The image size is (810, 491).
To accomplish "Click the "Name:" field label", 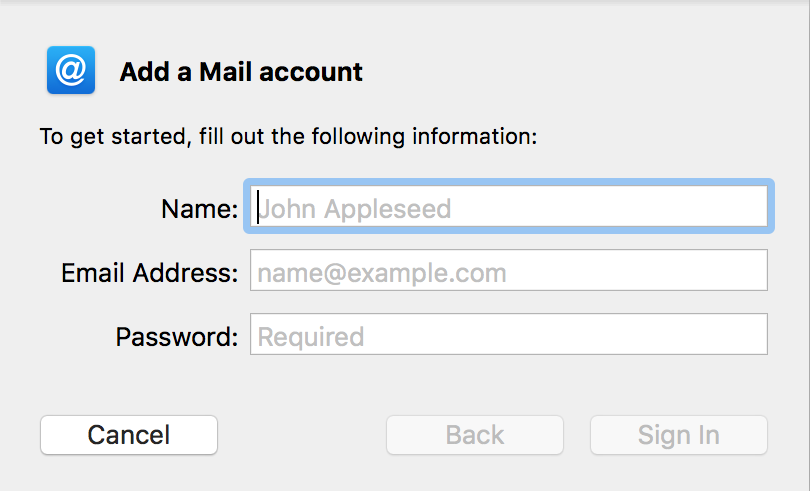I will click(x=199, y=209).
